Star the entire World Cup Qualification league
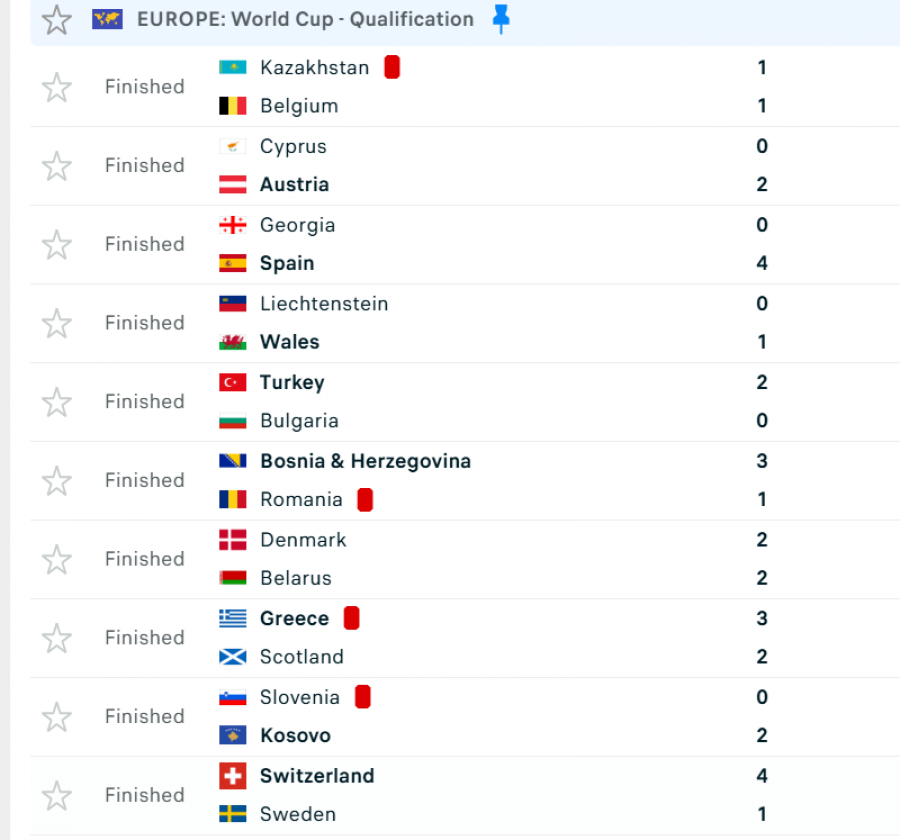 coord(57,19)
